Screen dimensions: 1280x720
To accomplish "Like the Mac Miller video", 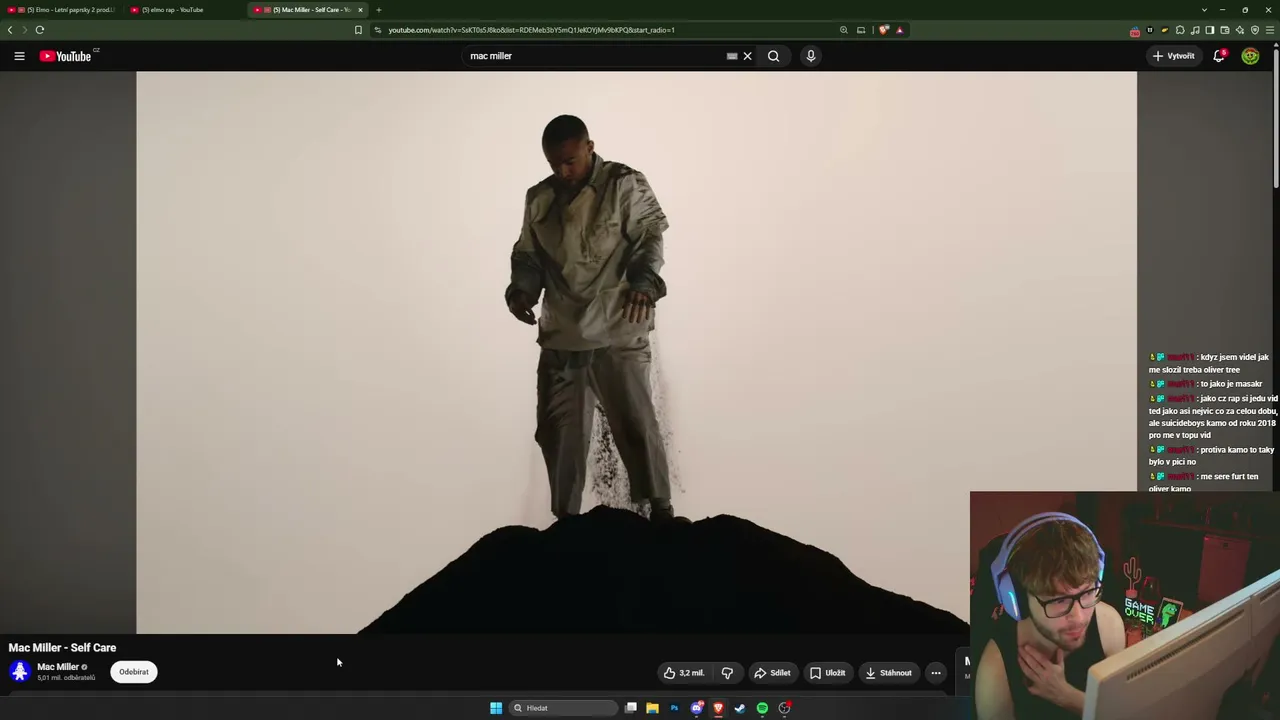I will [x=683, y=673].
